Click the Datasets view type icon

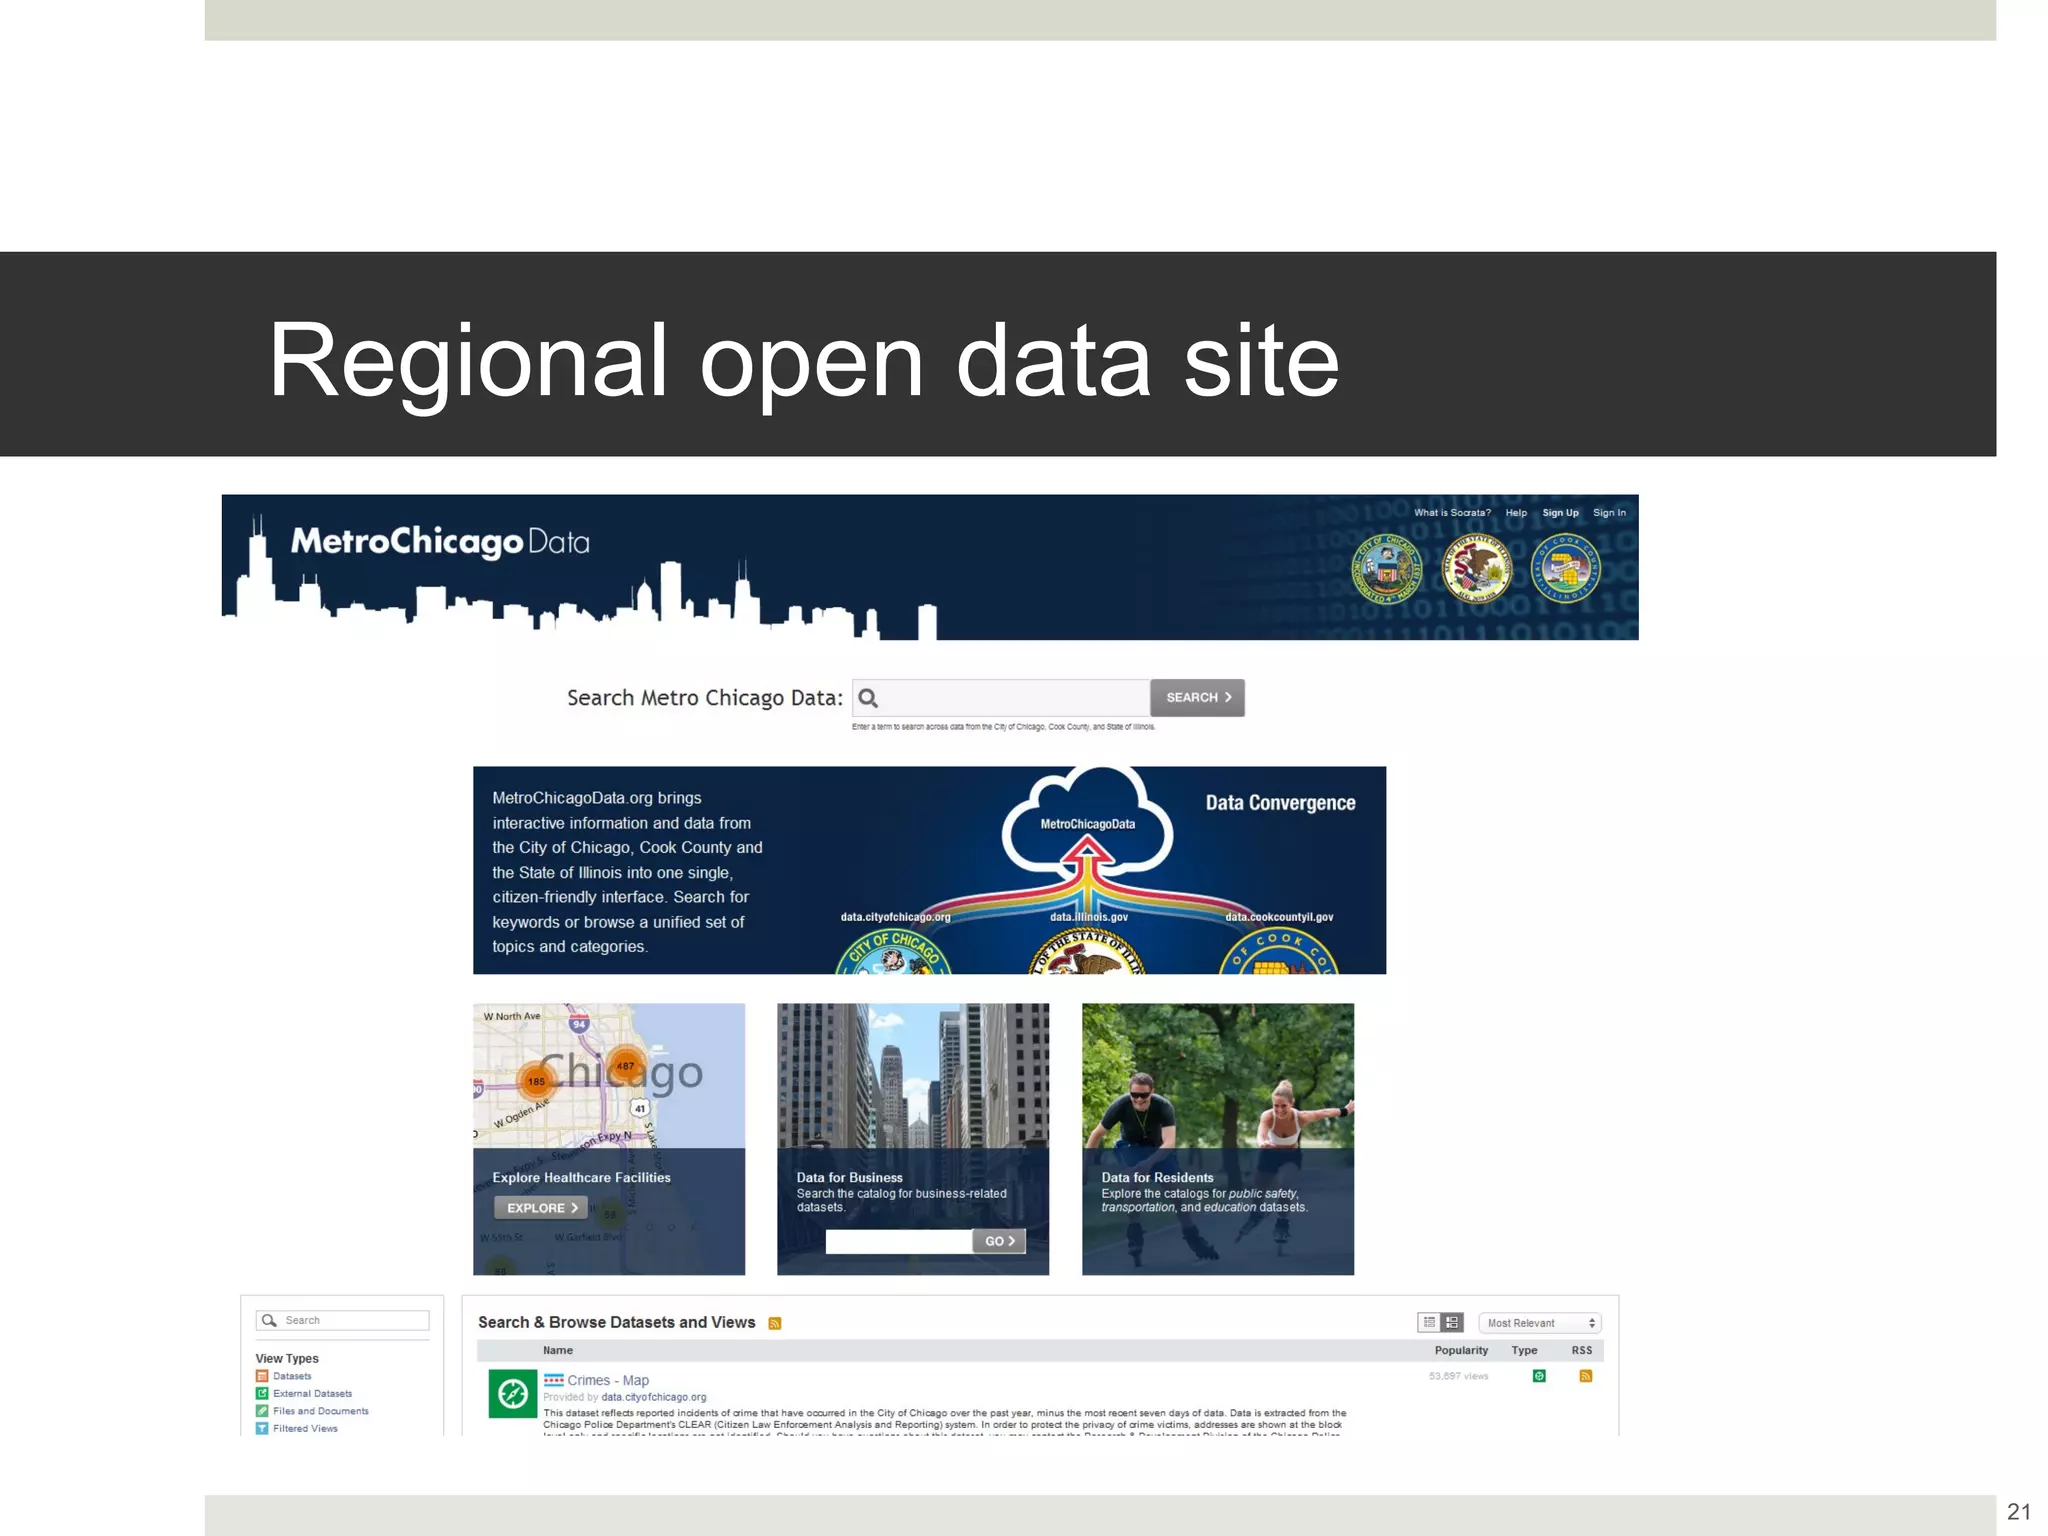pos(262,1376)
